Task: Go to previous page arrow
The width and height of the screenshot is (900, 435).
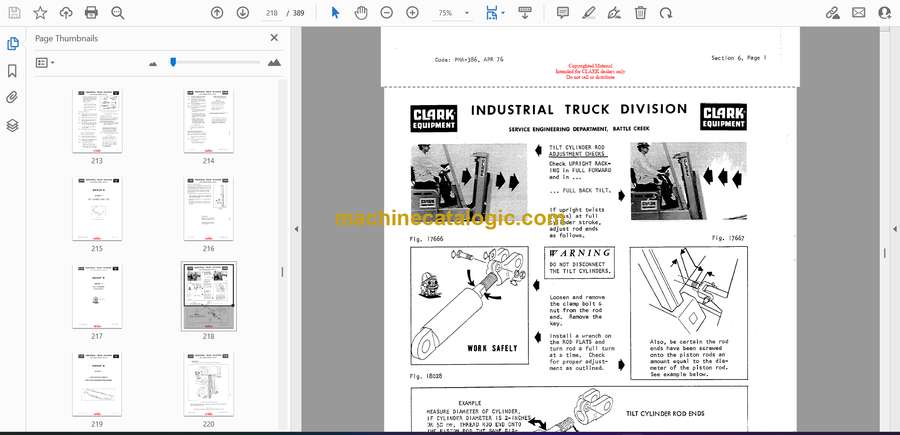Action: pos(217,13)
